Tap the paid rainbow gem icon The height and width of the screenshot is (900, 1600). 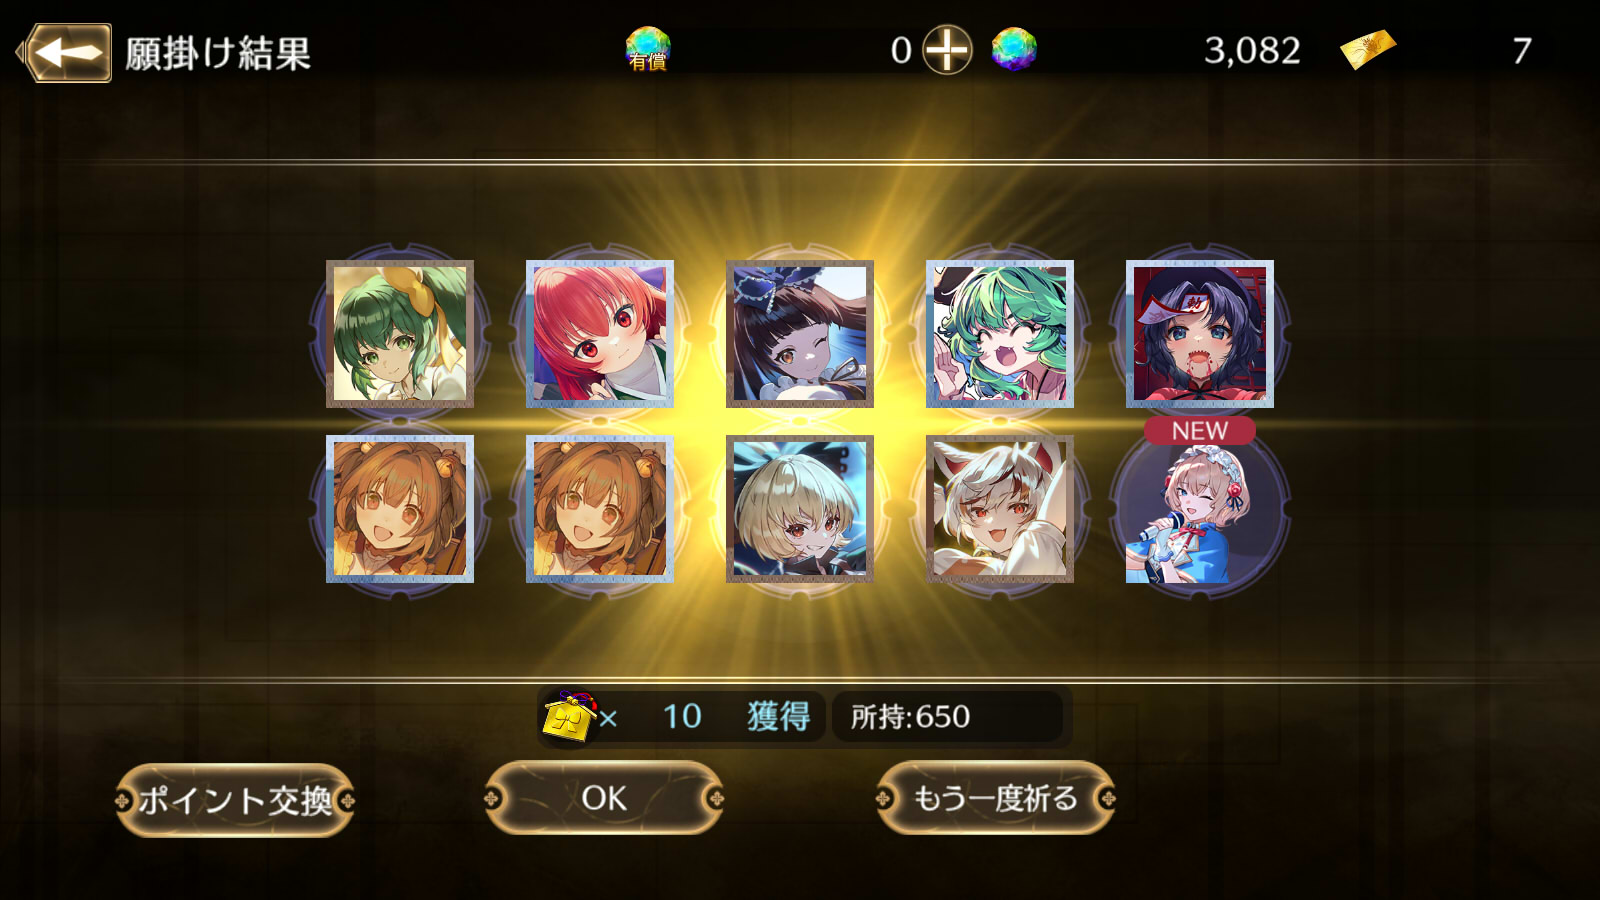(x=648, y=49)
